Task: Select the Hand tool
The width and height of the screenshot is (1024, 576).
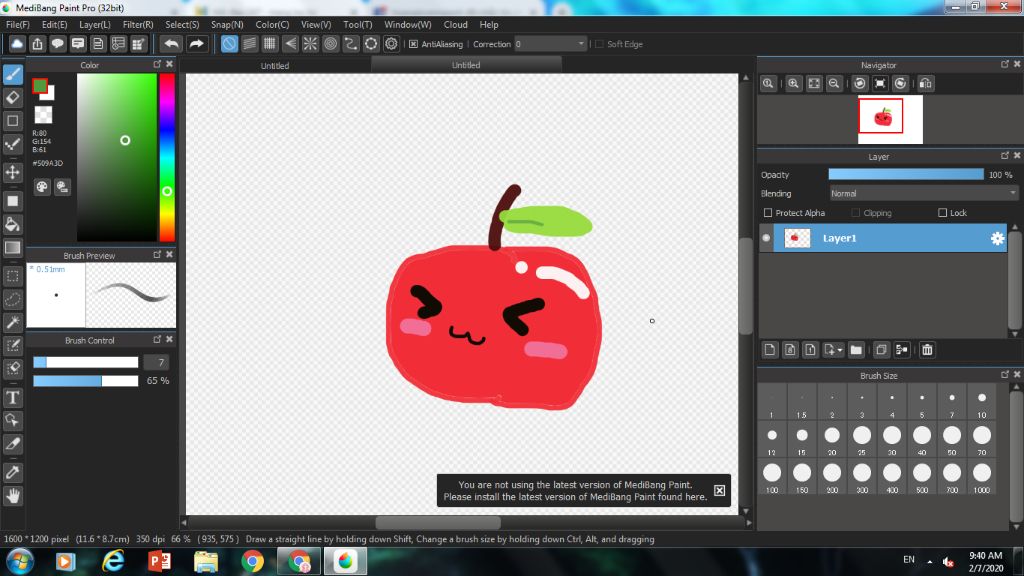Action: (12, 496)
